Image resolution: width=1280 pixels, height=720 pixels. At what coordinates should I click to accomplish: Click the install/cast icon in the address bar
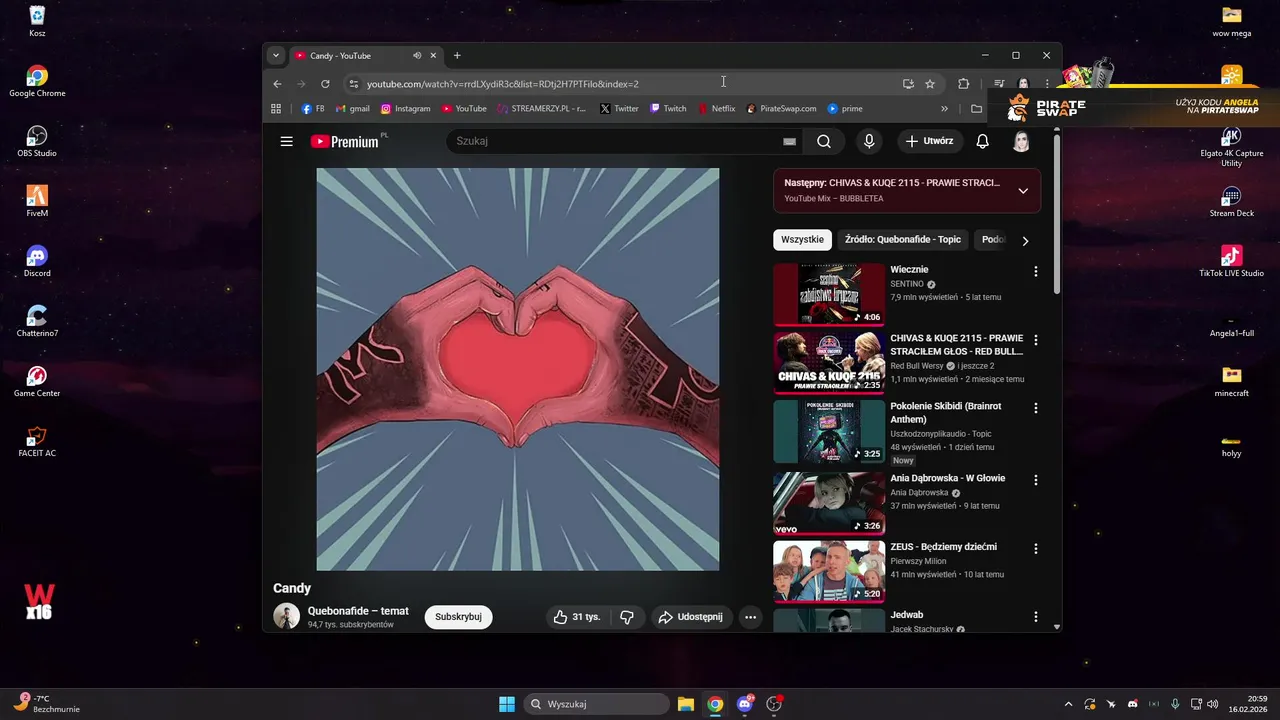coord(908,84)
